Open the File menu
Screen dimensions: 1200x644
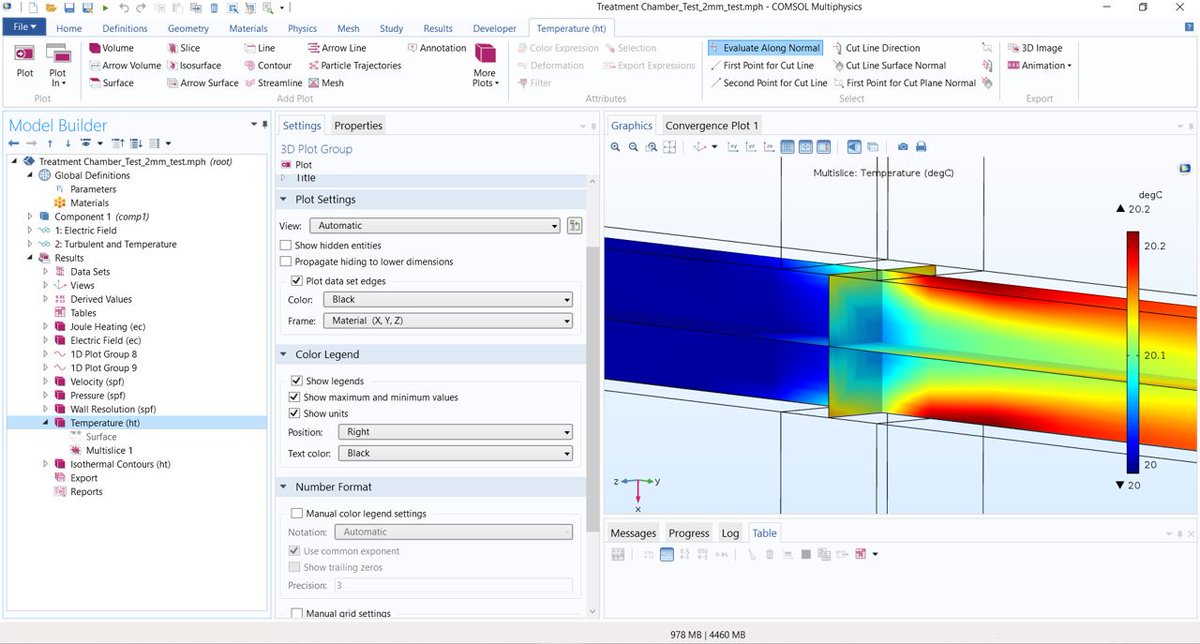click(23, 28)
